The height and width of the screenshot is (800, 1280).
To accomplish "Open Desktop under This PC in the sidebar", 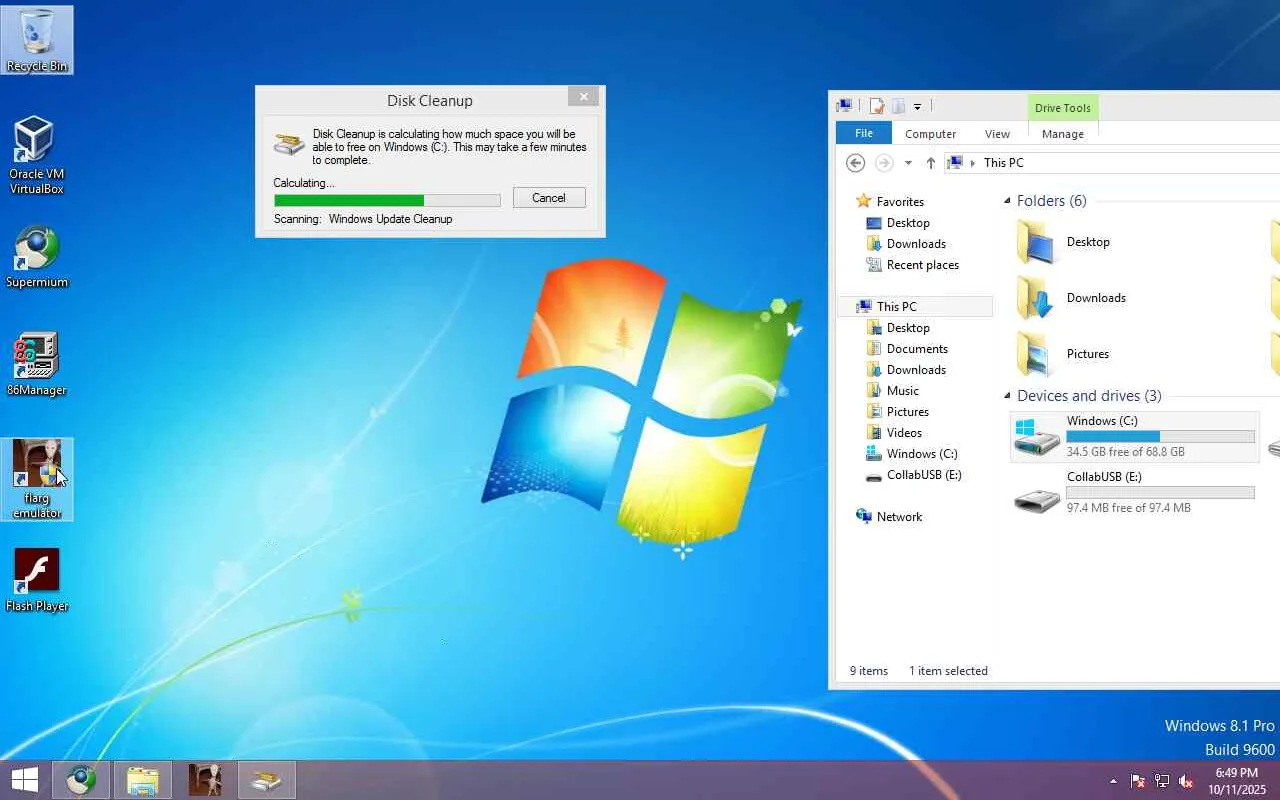I will pyautogui.click(x=908, y=328).
